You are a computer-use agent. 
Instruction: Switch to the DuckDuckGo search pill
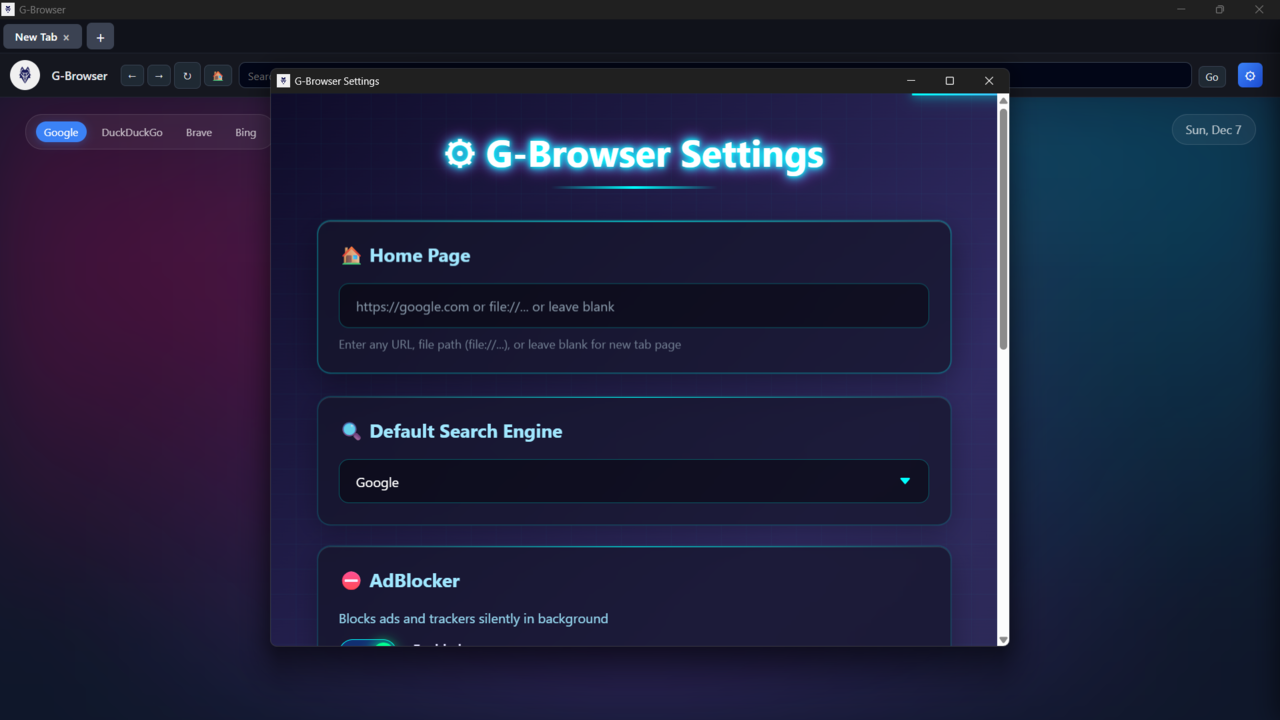tap(132, 131)
